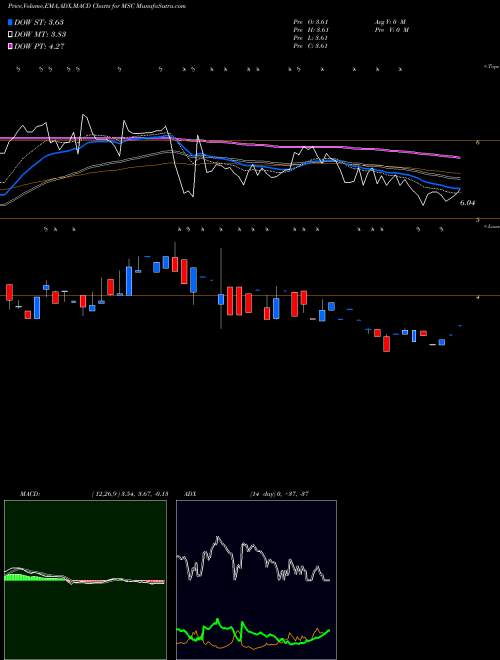Click the tallest-wick candlestick in the price chart
Viewport: 500px width, 660px height.
click(221, 289)
